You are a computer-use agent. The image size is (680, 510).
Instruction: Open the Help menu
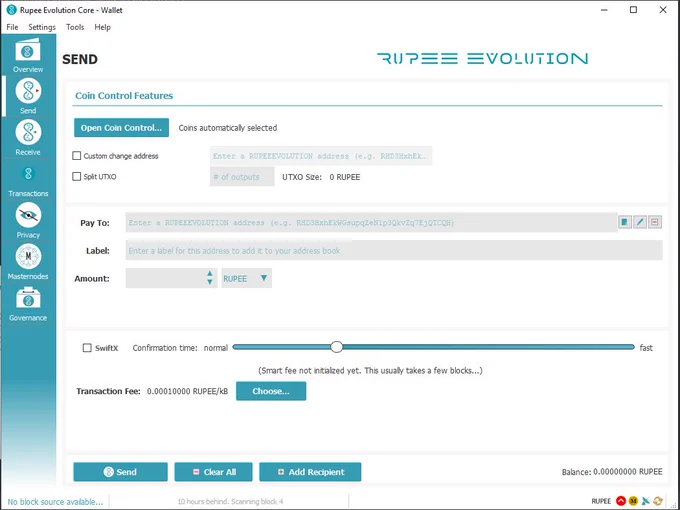102,27
